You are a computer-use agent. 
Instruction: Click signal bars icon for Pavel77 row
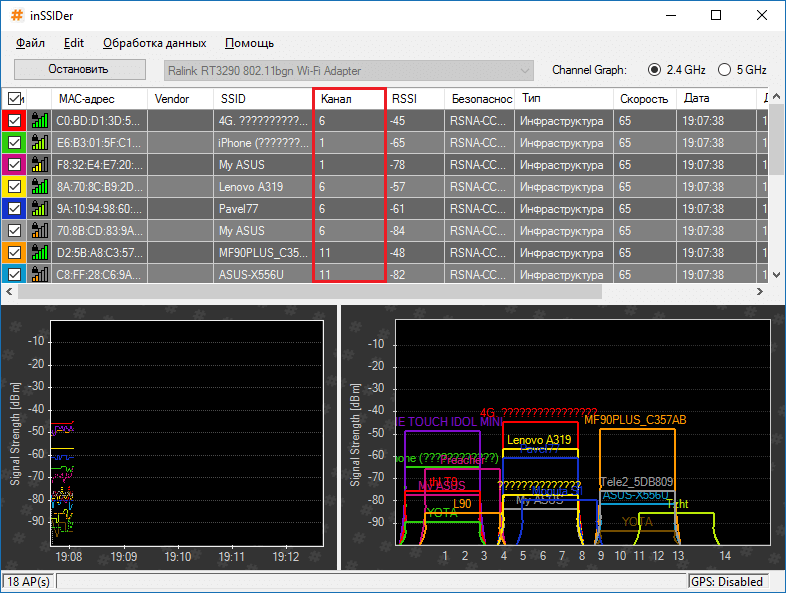click(40, 209)
